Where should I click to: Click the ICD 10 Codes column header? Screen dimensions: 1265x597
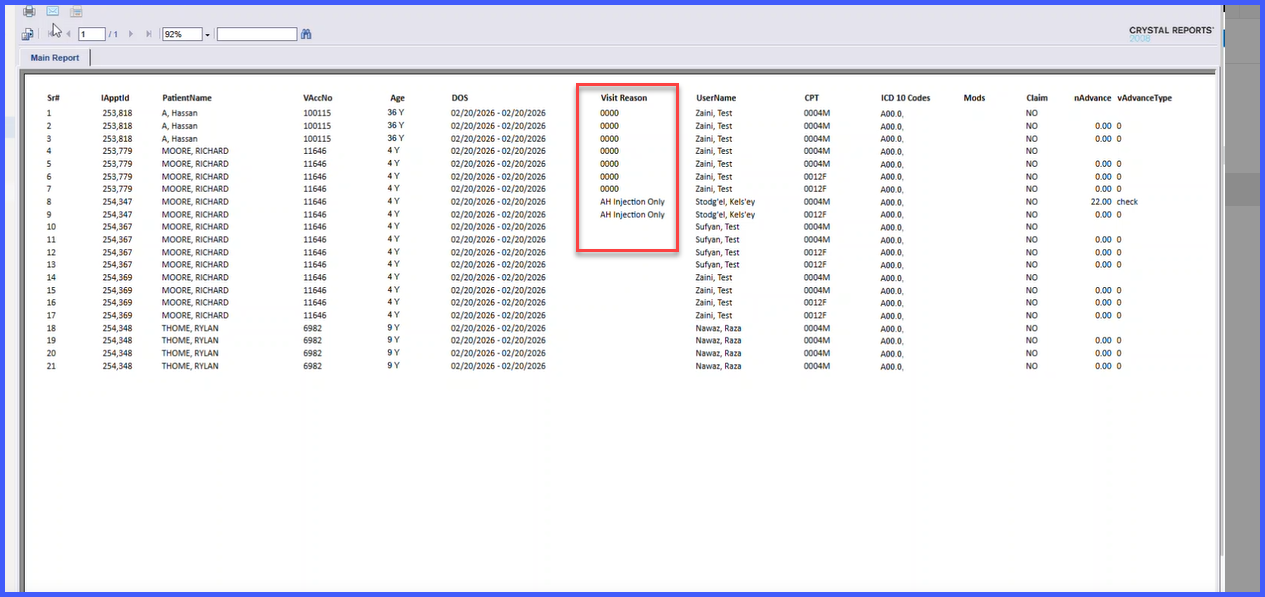pyautogui.click(x=906, y=98)
